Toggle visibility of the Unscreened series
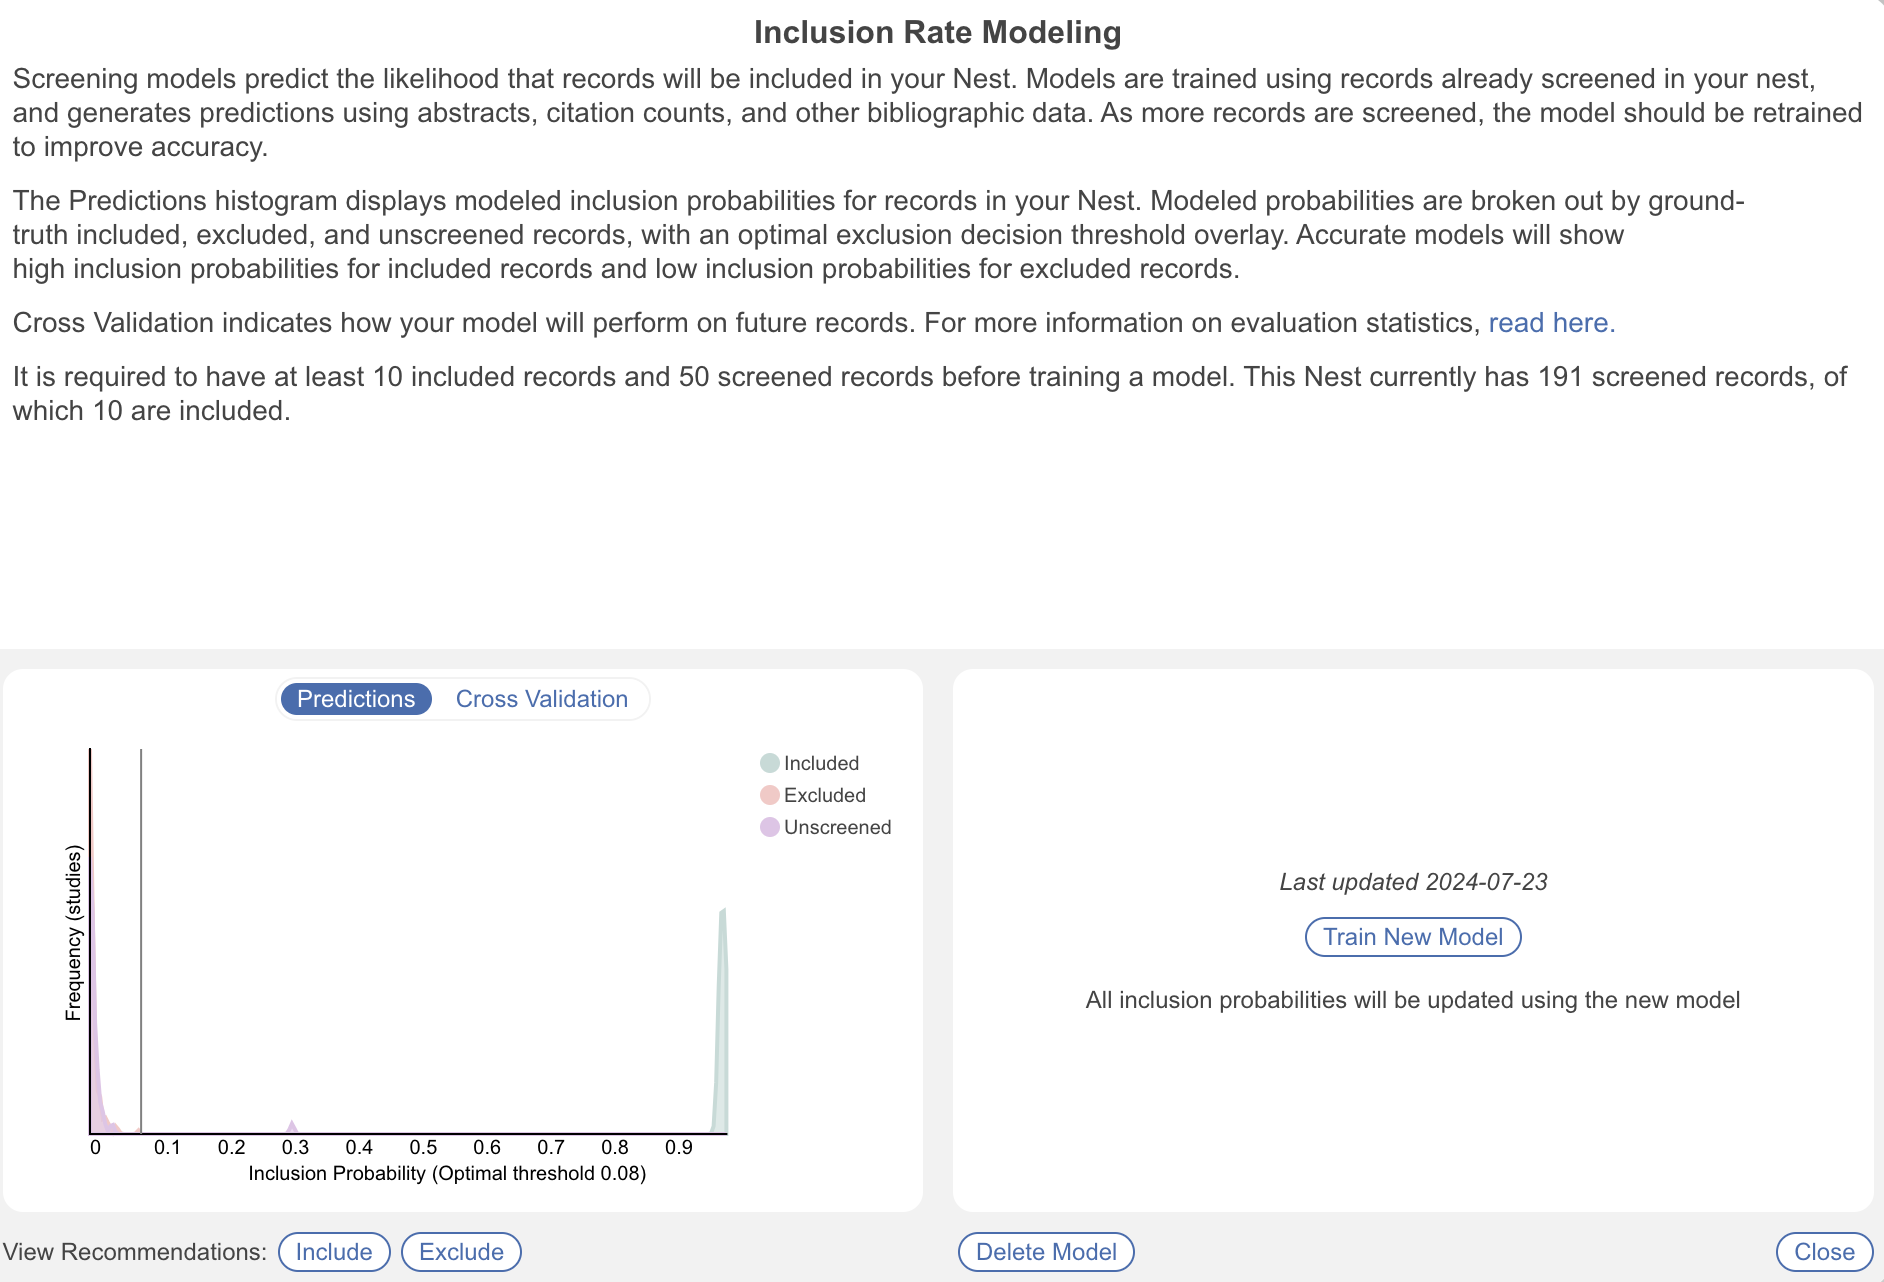This screenshot has height=1282, width=1884. [837, 827]
